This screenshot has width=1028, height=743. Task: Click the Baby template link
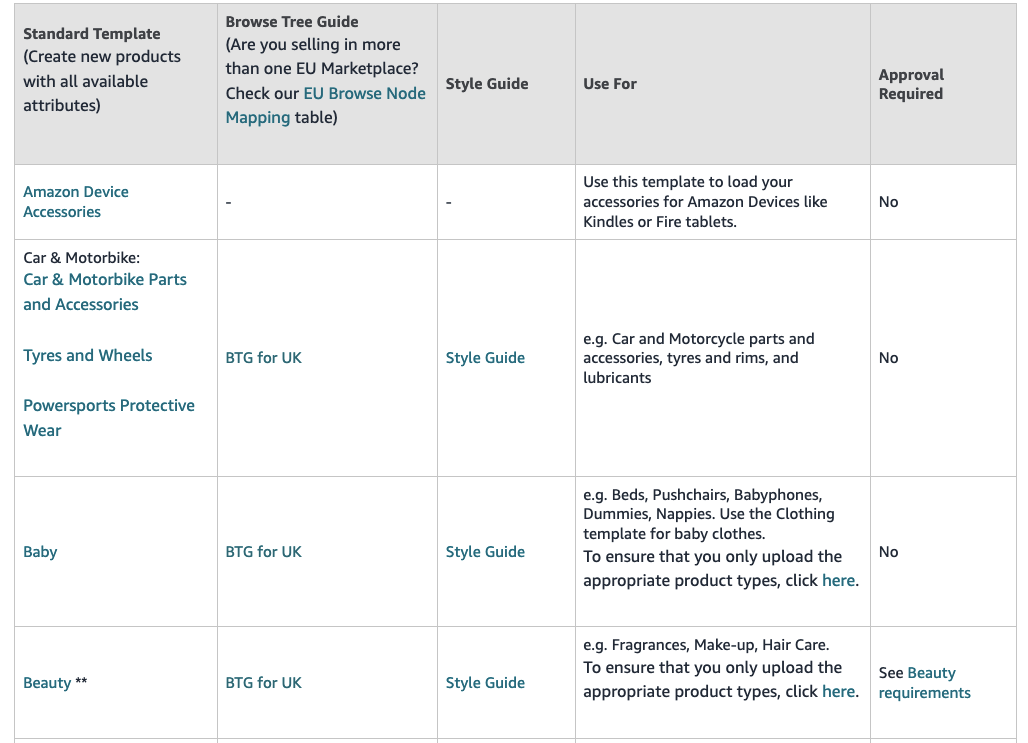pyautogui.click(x=40, y=552)
